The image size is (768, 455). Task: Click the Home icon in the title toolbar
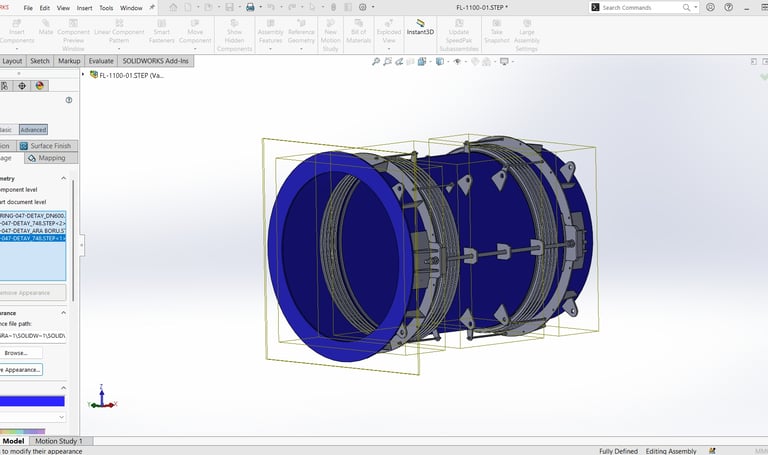tap(173, 7)
